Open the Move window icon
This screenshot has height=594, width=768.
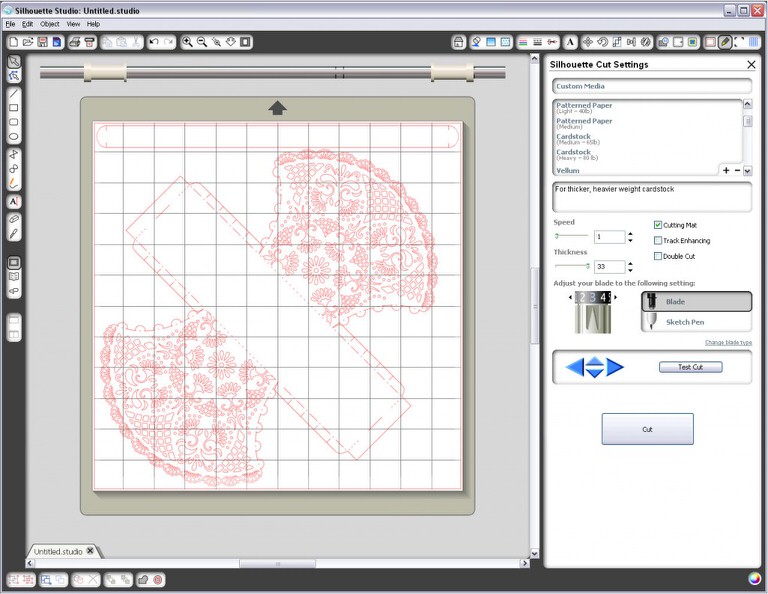tap(588, 43)
